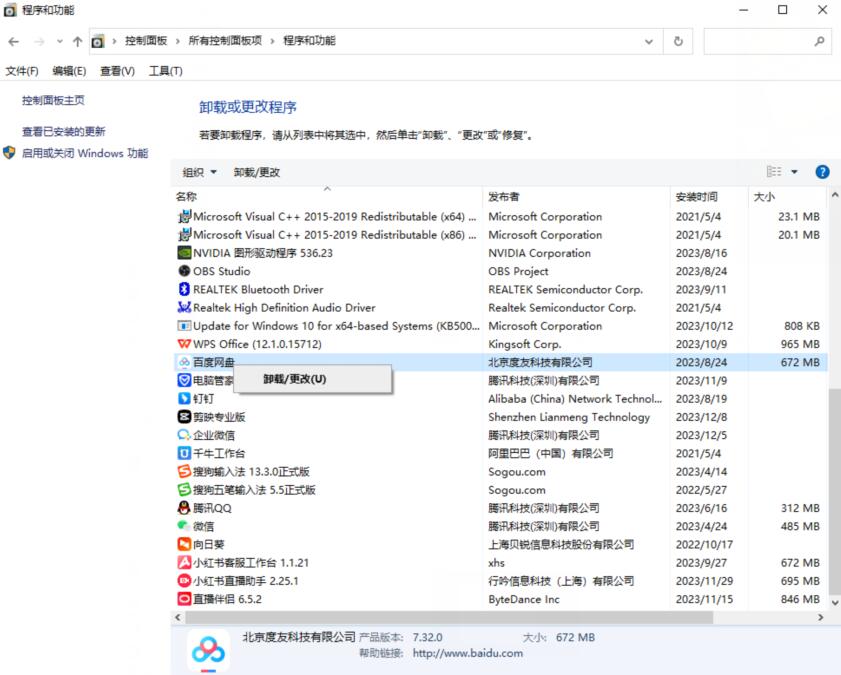This screenshot has width=841, height=675.
Task: Click the 腾讯QQ penguin icon
Action: tap(184, 508)
